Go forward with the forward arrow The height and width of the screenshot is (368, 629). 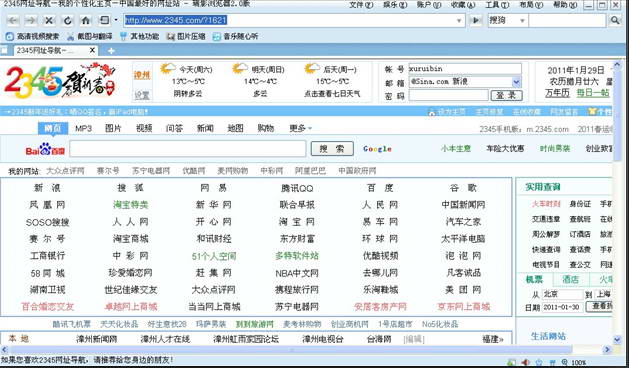click(x=30, y=20)
